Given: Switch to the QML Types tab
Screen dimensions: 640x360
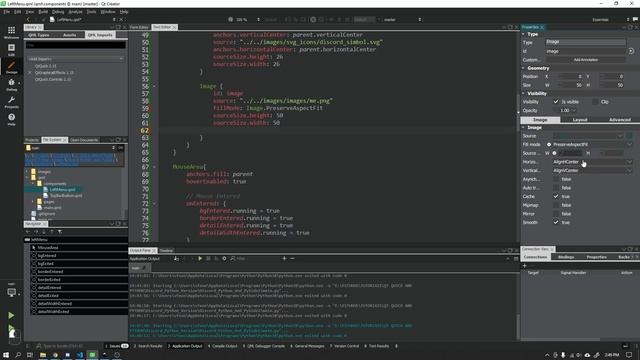Looking at the screenshot, I should tap(39, 35).
